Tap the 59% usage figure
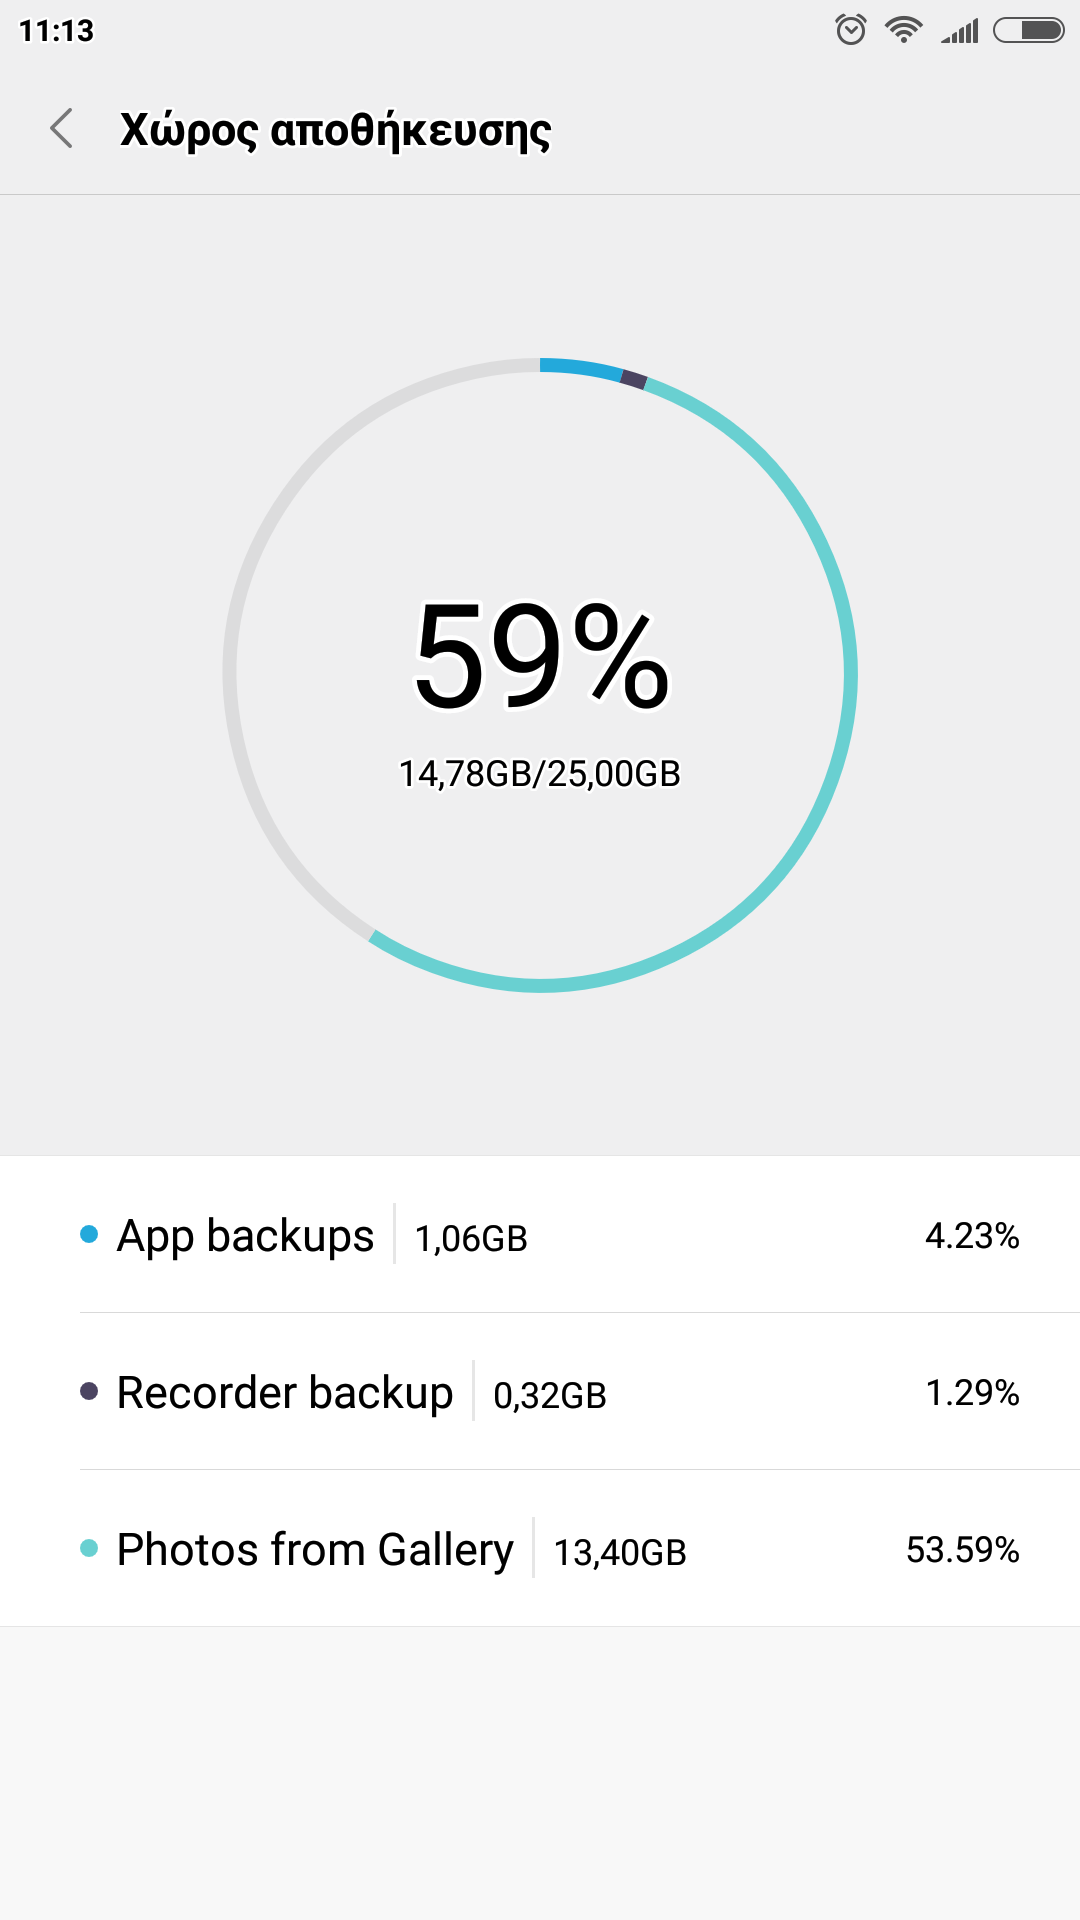The height and width of the screenshot is (1920, 1080). point(541,656)
